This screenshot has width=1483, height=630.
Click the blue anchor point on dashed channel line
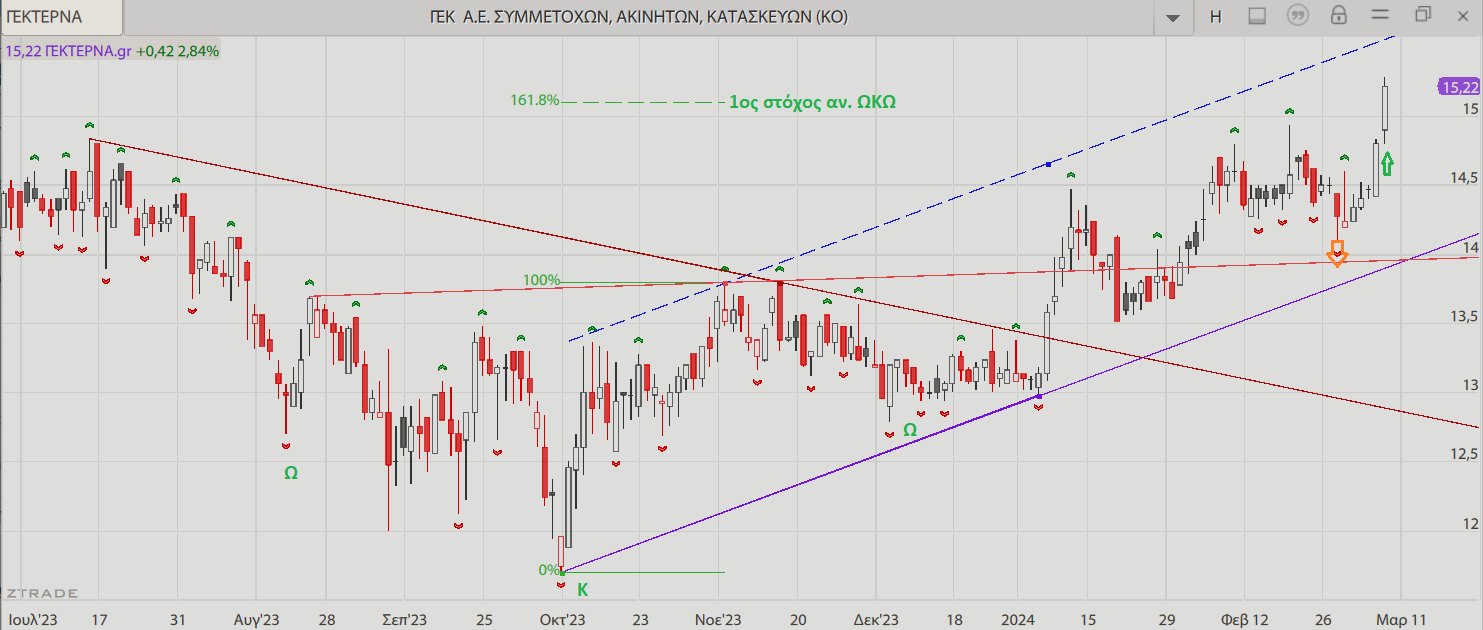tap(1048, 164)
